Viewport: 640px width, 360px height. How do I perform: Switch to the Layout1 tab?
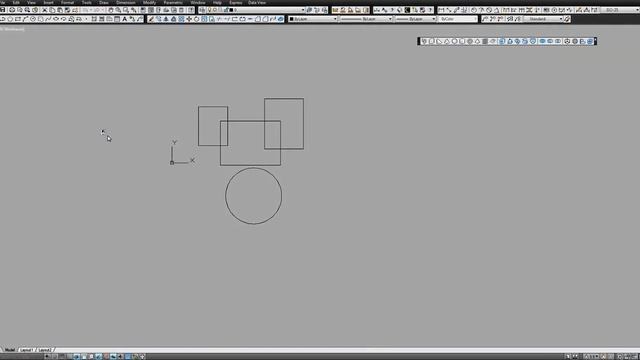pyautogui.click(x=26, y=350)
